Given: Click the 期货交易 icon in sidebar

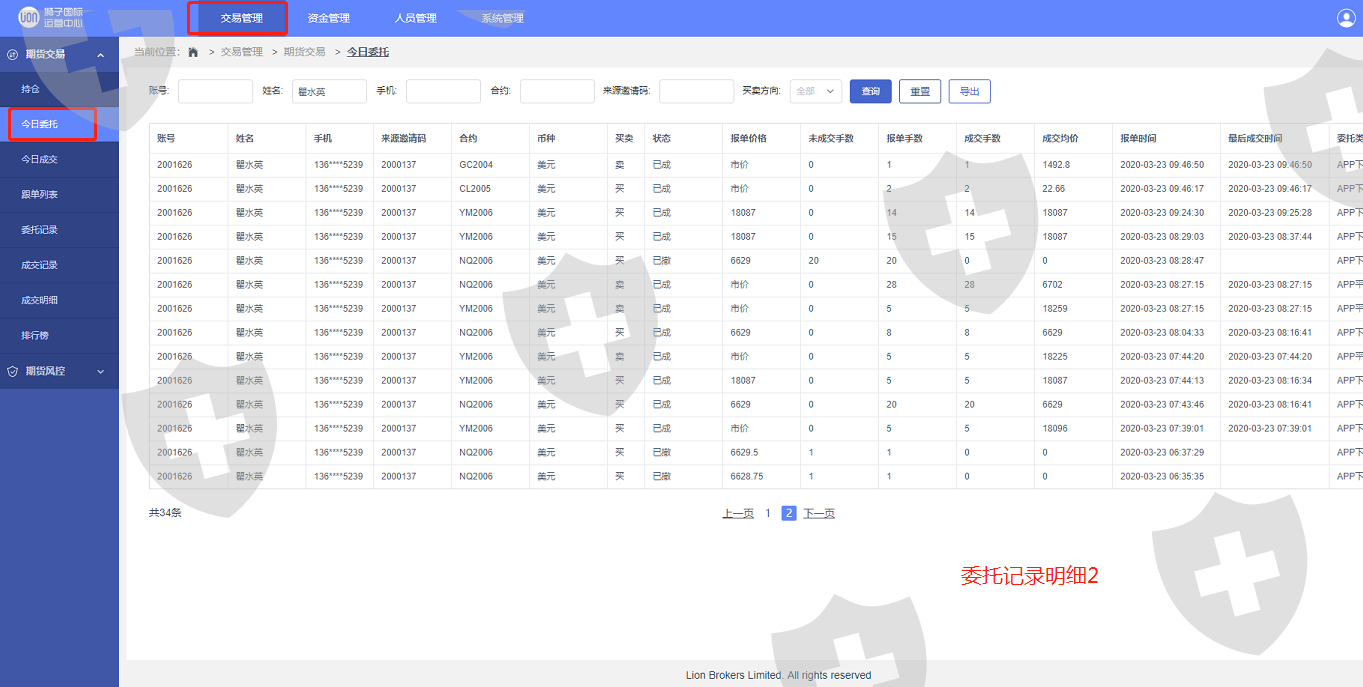Looking at the screenshot, I should pos(13,54).
